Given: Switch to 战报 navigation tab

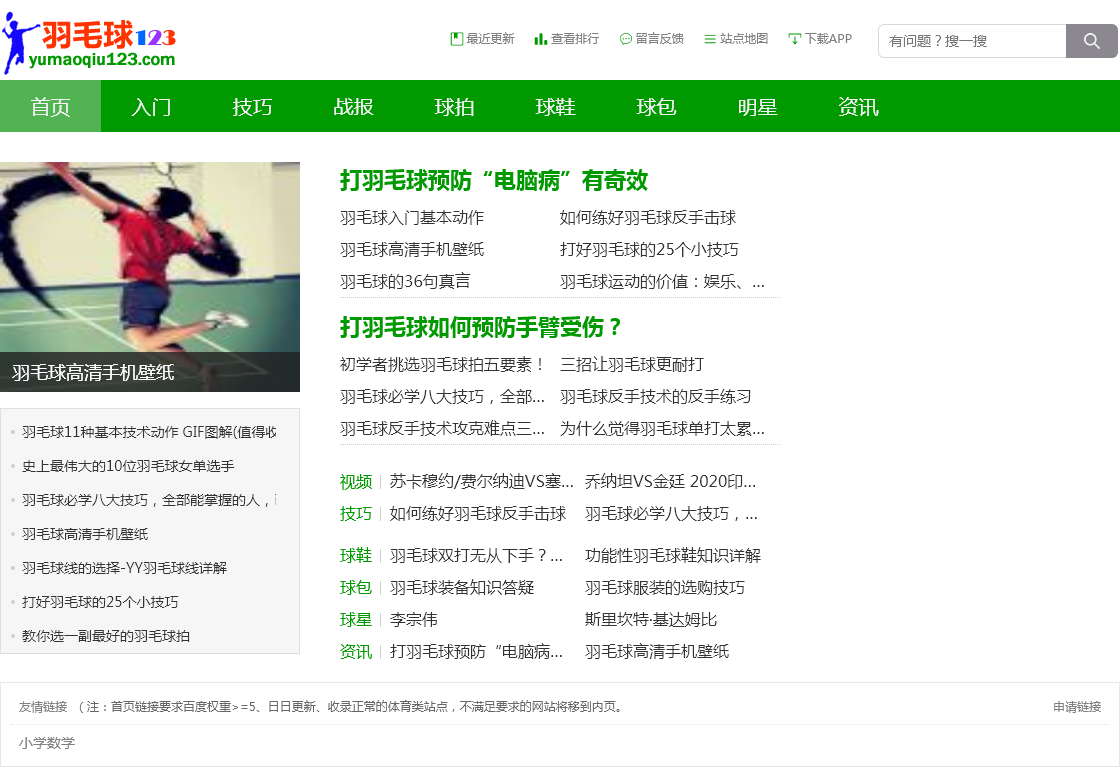Looking at the screenshot, I should pyautogui.click(x=354, y=106).
